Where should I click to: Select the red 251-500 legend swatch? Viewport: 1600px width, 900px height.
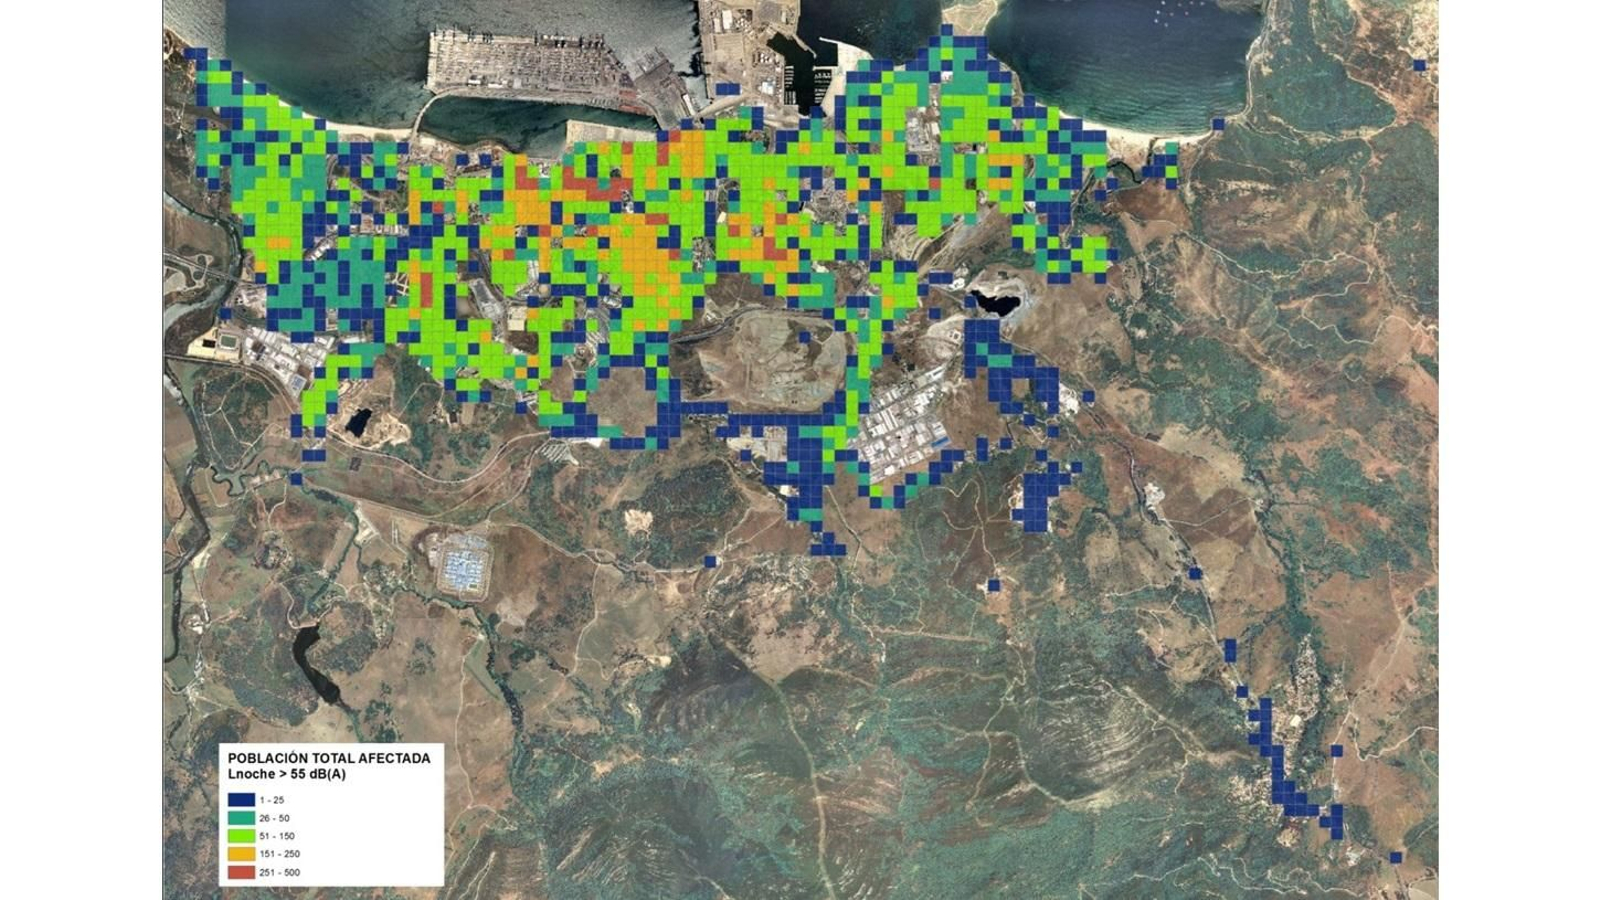[240, 872]
